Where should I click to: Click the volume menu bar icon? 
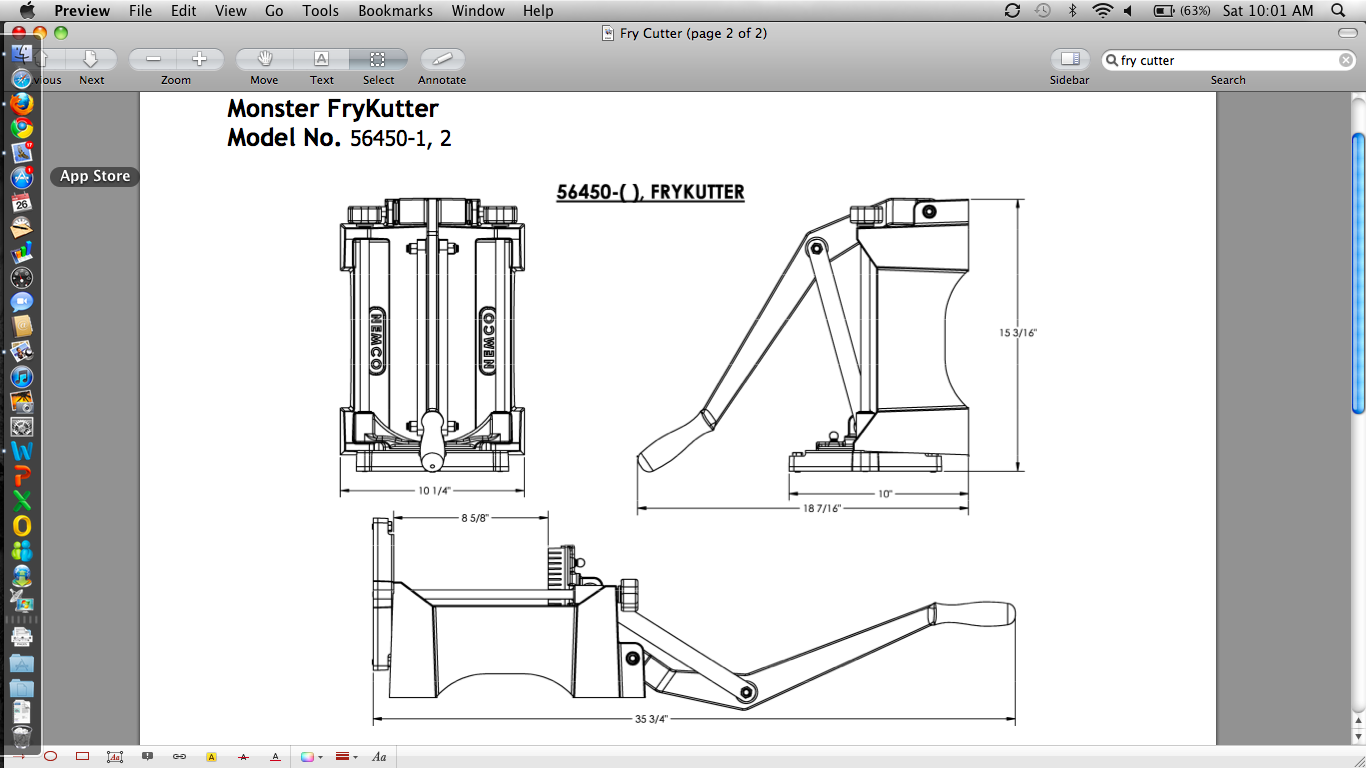click(1128, 11)
